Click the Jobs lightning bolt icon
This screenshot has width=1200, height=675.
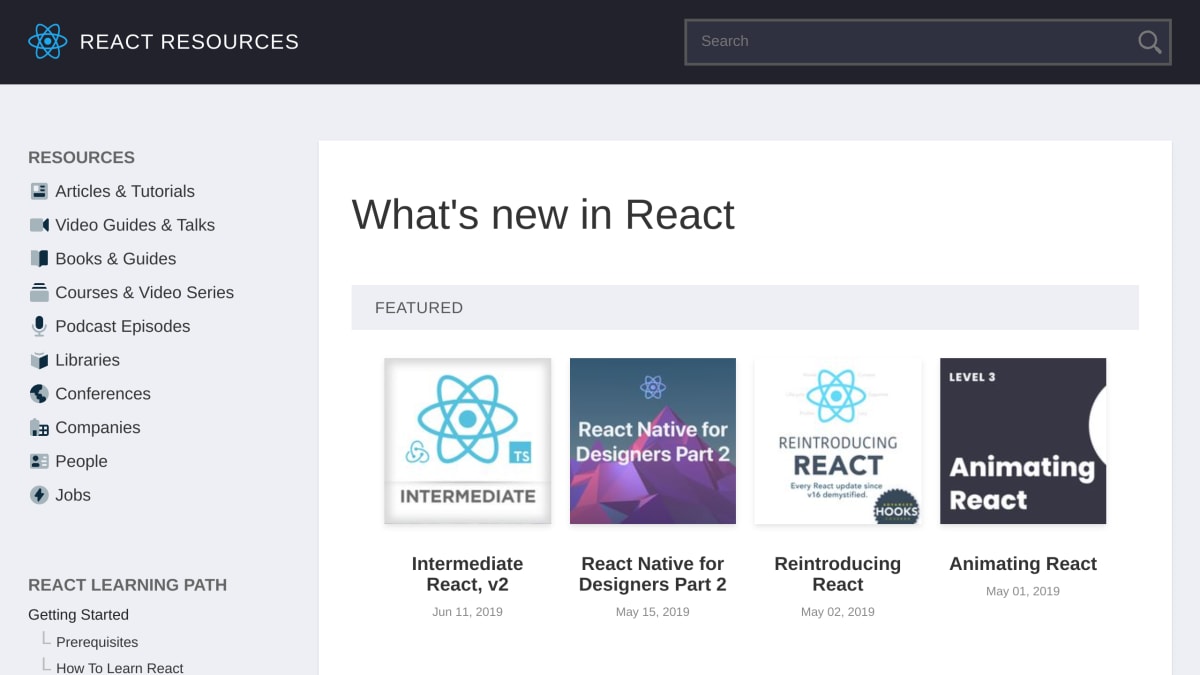(39, 495)
